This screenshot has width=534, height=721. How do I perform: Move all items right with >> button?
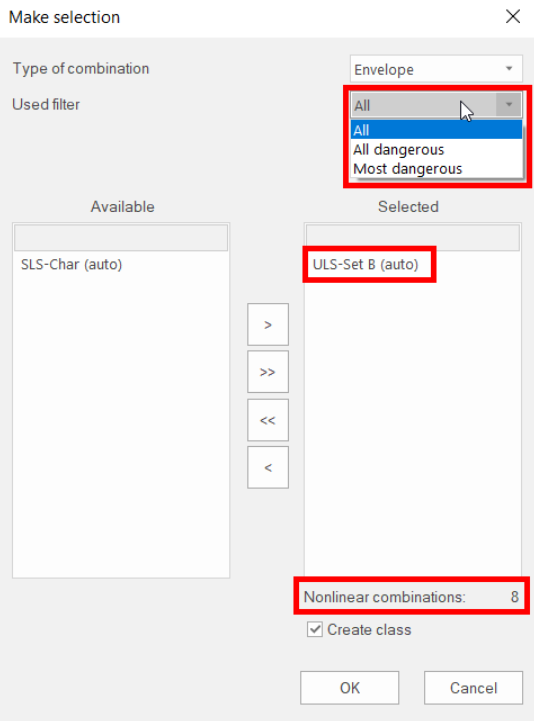[x=268, y=372]
